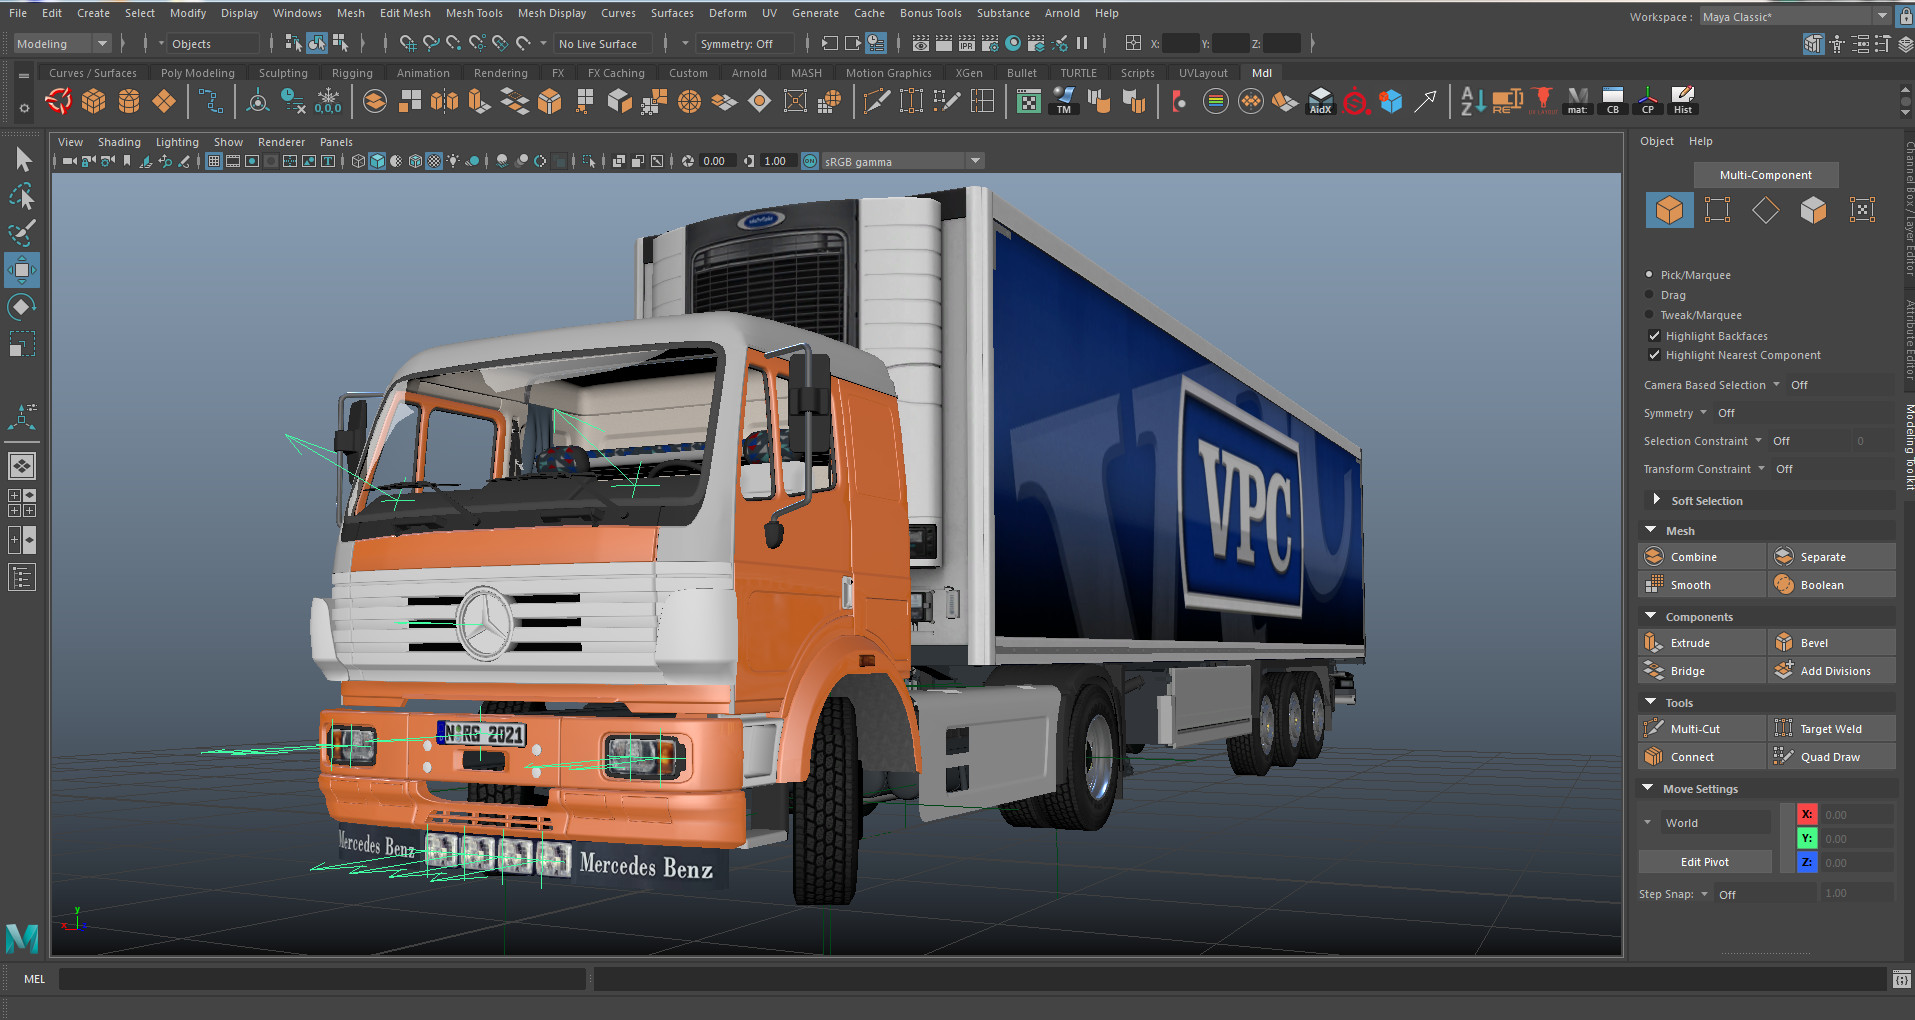Select the Tweak/Marquee radio option
The image size is (1915, 1020).
point(1649,314)
